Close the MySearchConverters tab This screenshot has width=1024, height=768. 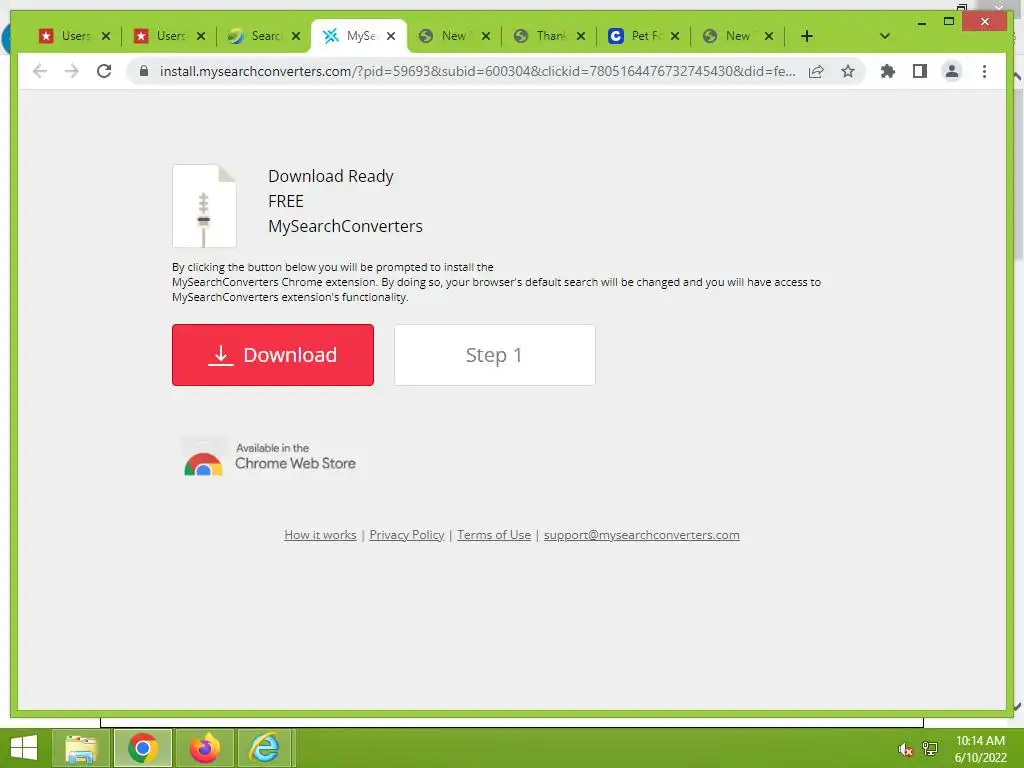pos(391,36)
